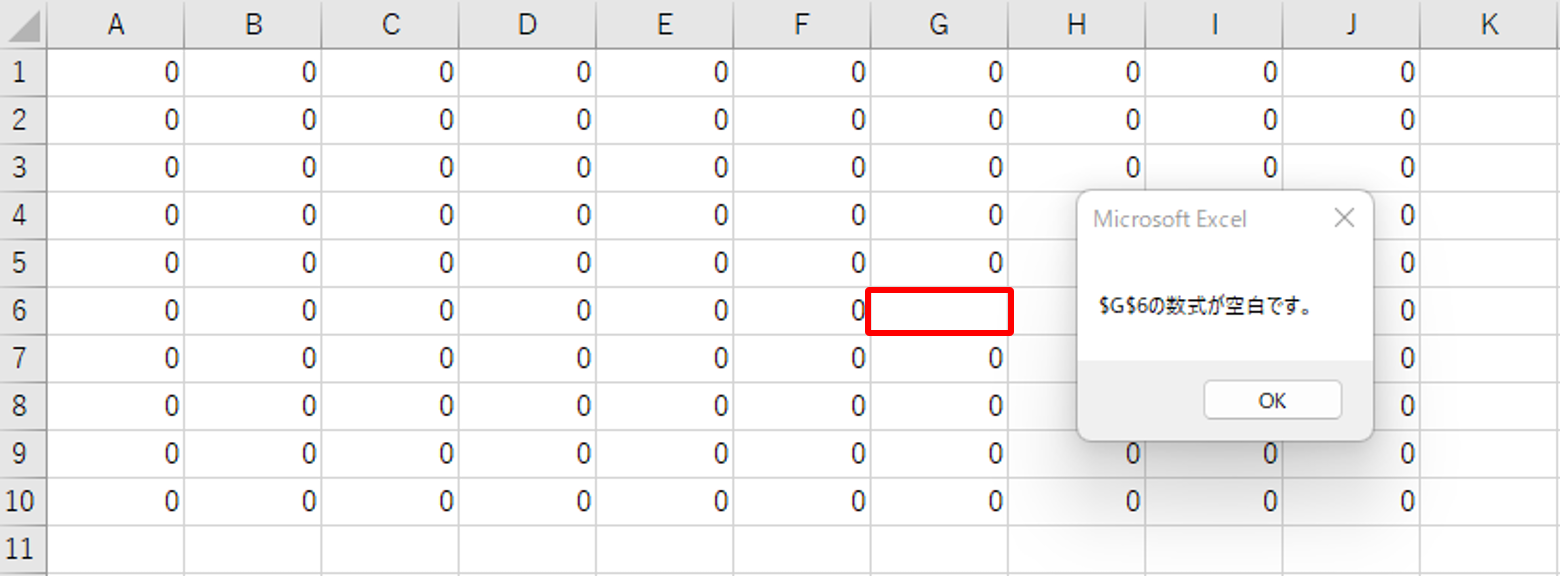The image size is (1560, 576).
Task: Select row 1 header
Action: (22, 72)
